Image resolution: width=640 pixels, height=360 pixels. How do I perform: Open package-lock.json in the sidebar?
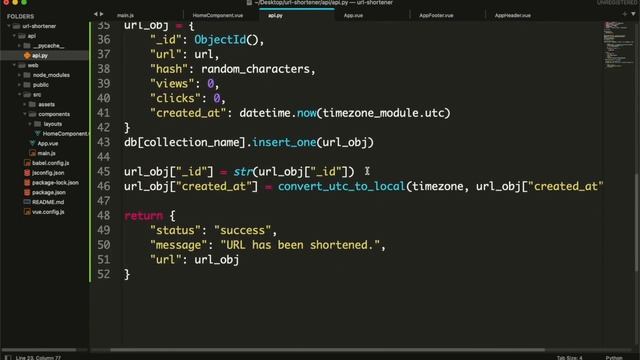(55, 182)
